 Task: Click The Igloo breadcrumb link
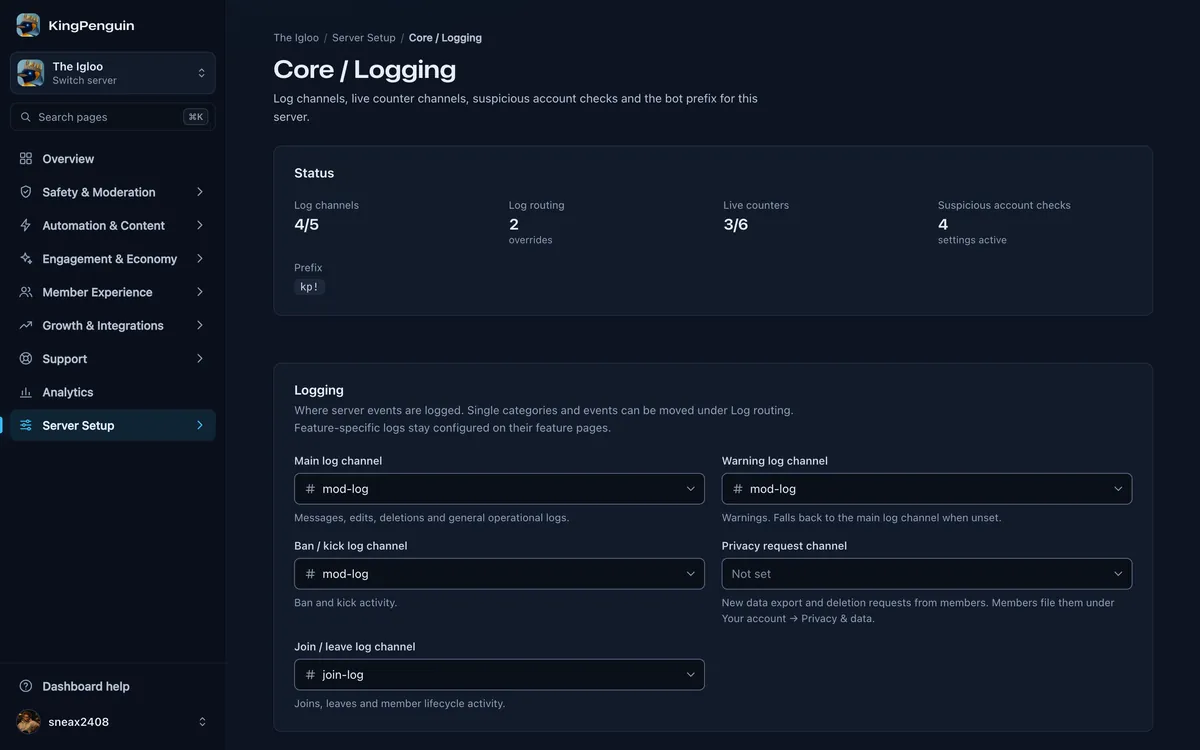296,38
